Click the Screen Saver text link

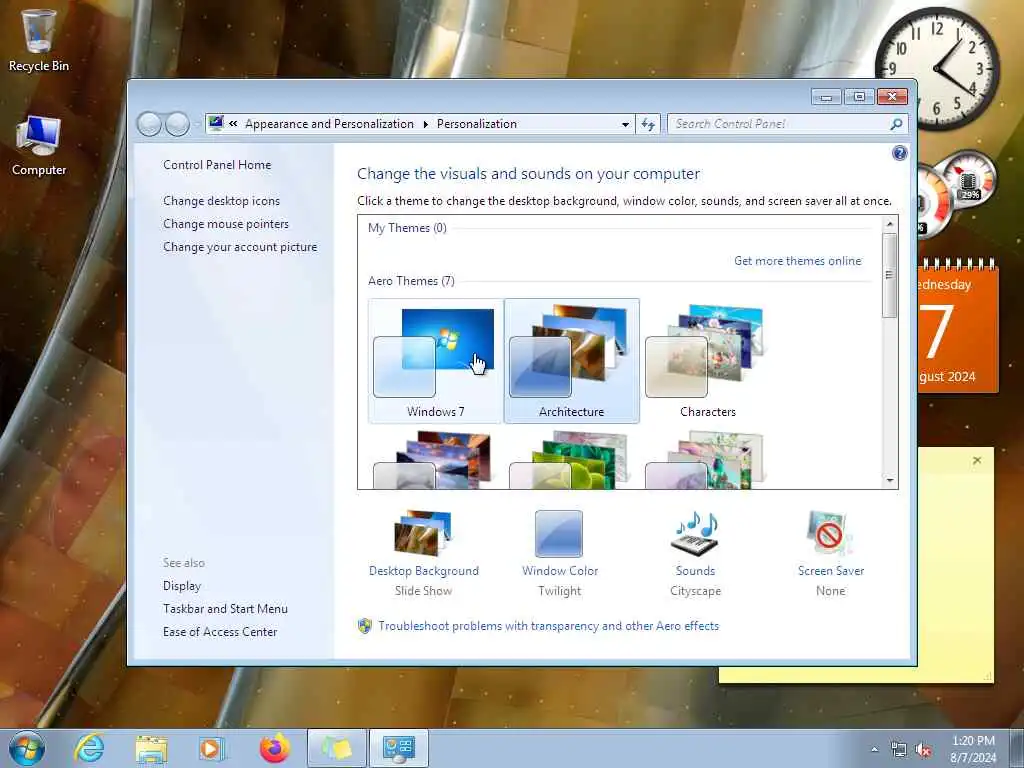coord(831,571)
